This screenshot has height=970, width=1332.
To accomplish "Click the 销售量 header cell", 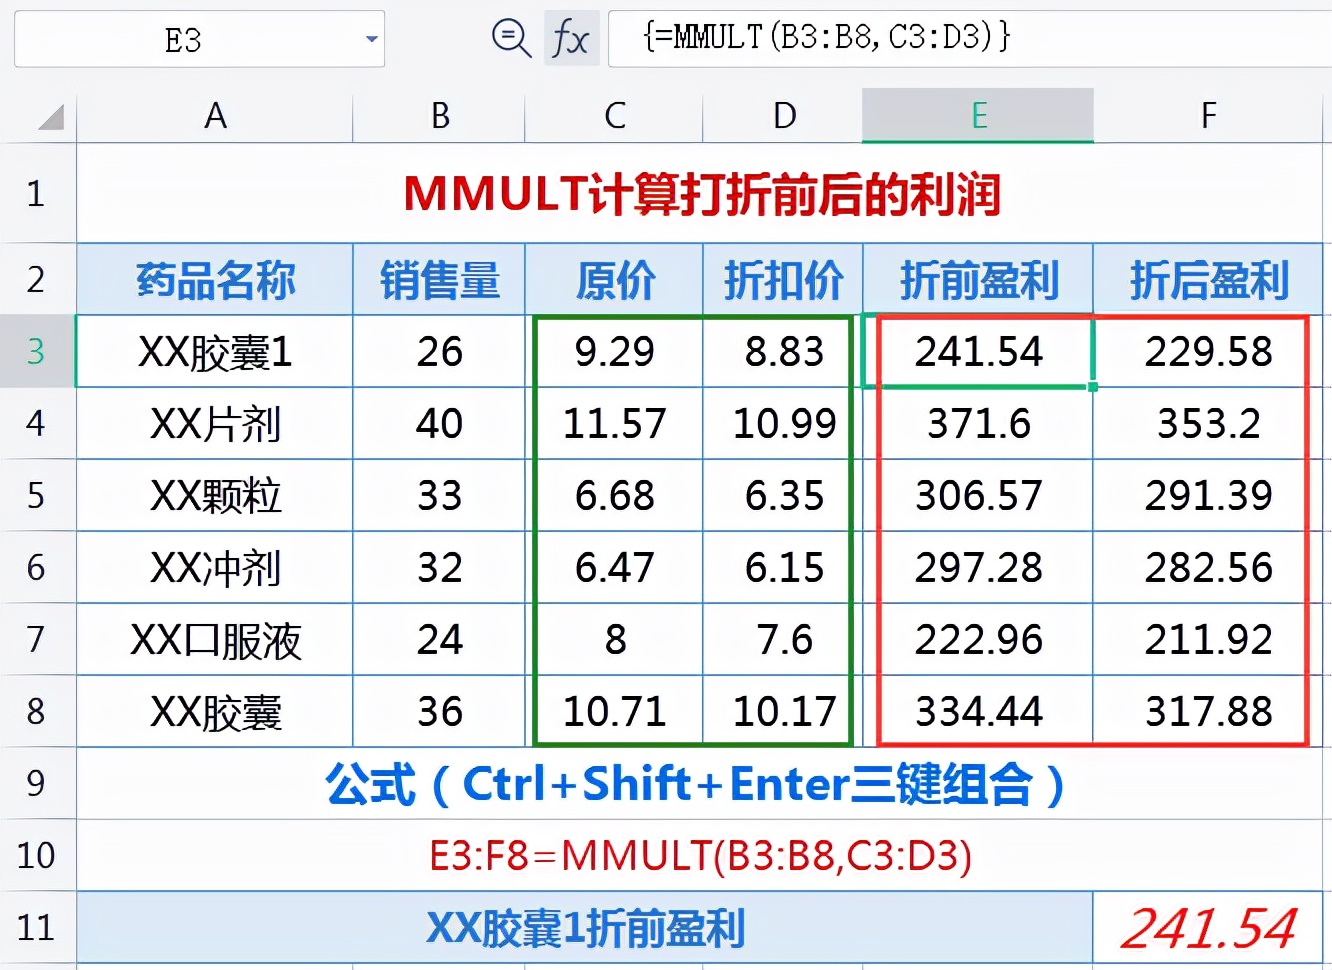I will pyautogui.click(x=439, y=279).
